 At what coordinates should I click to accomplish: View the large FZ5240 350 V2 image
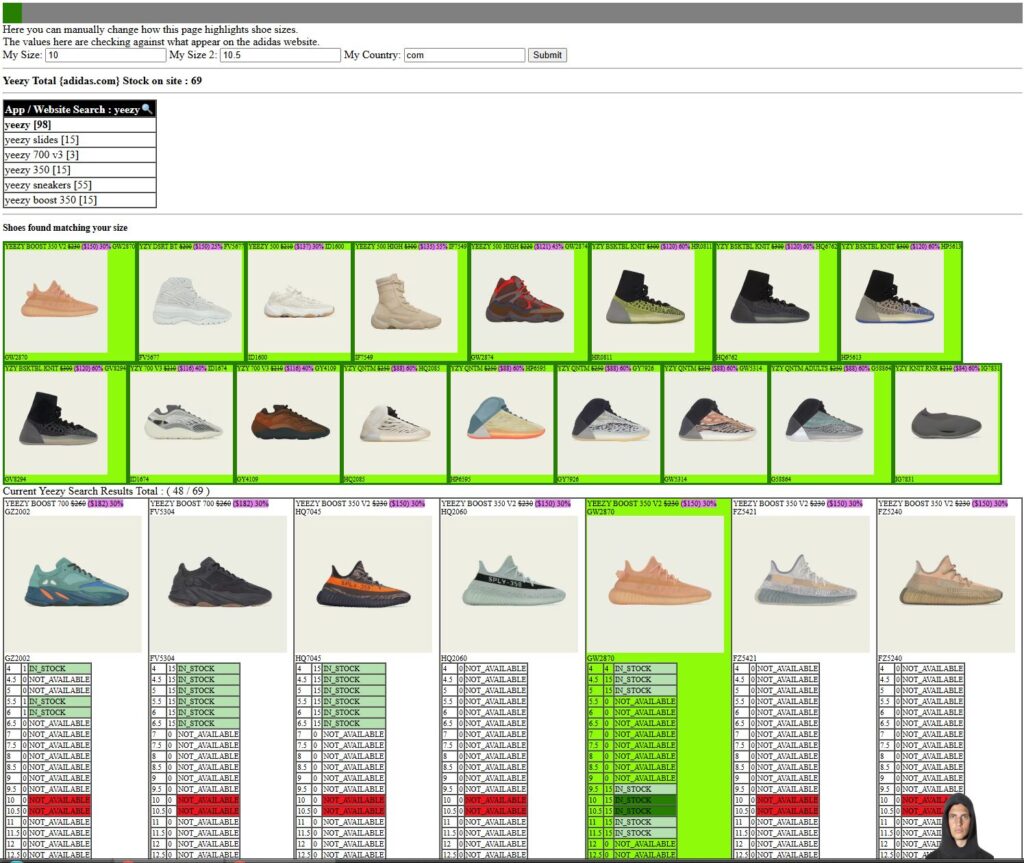[947, 584]
